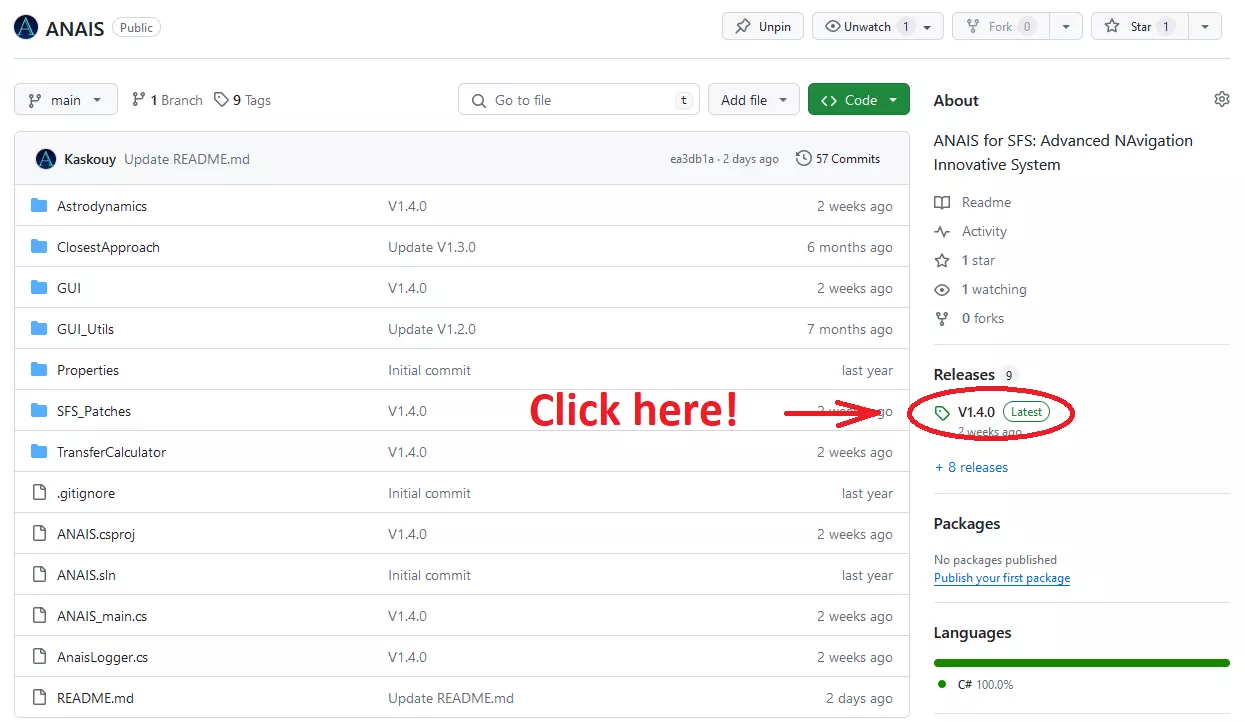Click the Kaskouy avatar icon
Image resolution: width=1245 pixels, height=722 pixels.
pyautogui.click(x=46, y=159)
